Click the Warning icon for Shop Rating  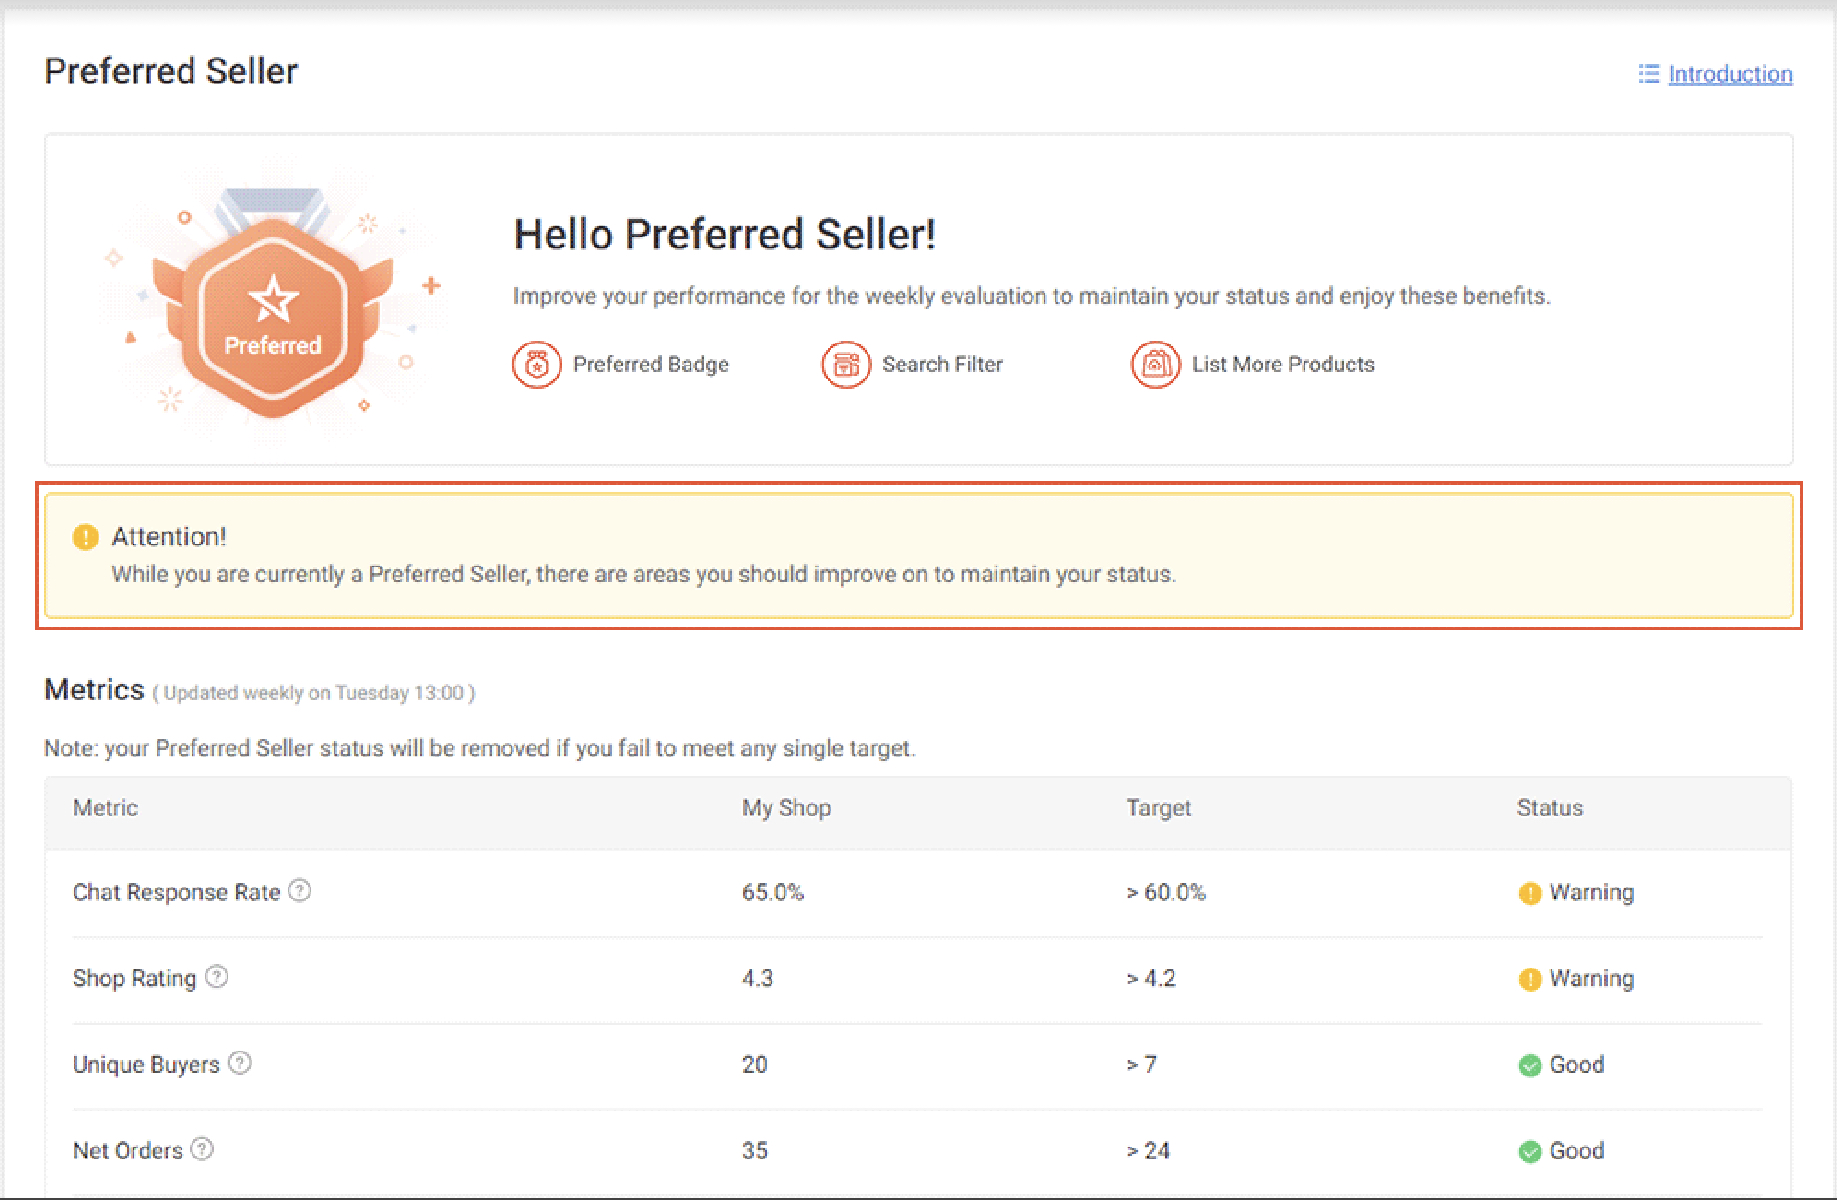(1529, 979)
